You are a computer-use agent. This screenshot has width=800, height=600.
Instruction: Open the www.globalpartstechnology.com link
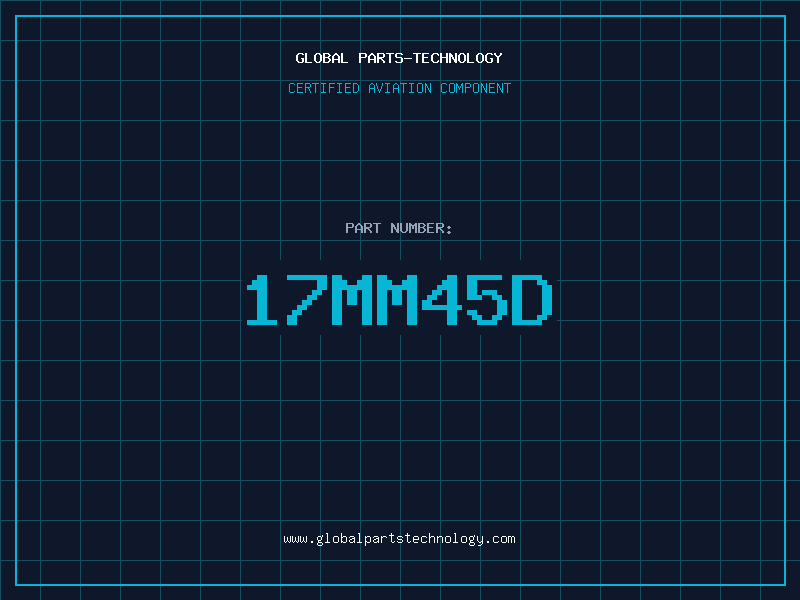click(x=399, y=539)
